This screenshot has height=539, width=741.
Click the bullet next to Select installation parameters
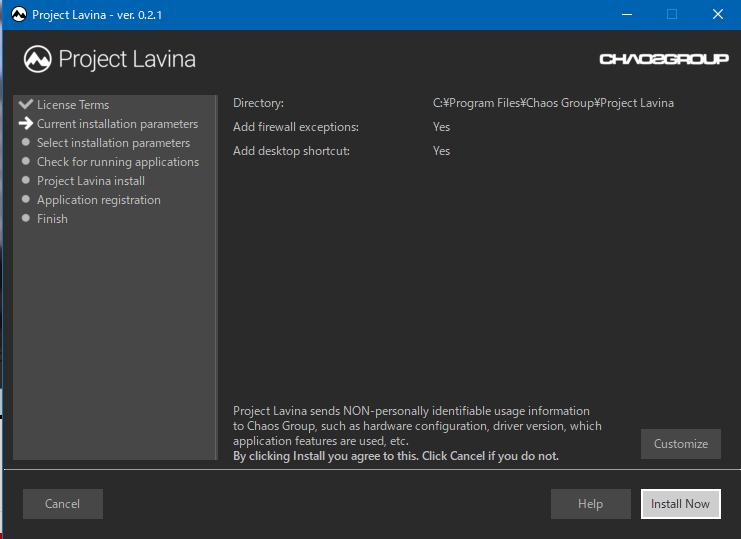(26, 142)
